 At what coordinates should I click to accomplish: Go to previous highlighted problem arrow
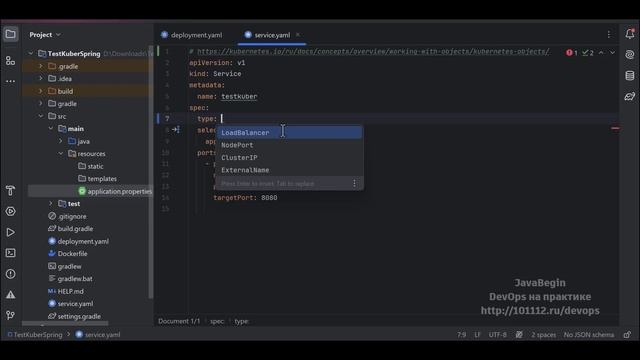click(x=601, y=53)
